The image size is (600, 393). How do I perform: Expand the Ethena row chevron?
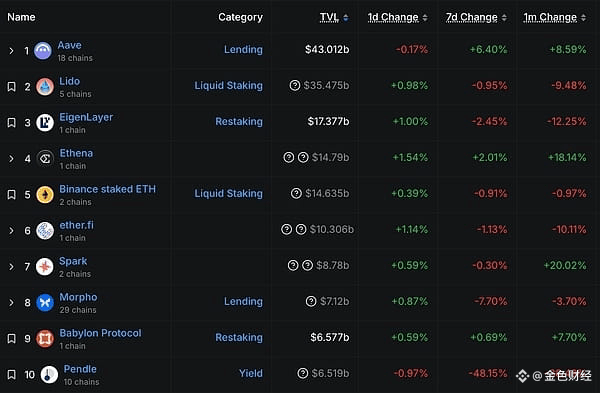click(x=11, y=159)
